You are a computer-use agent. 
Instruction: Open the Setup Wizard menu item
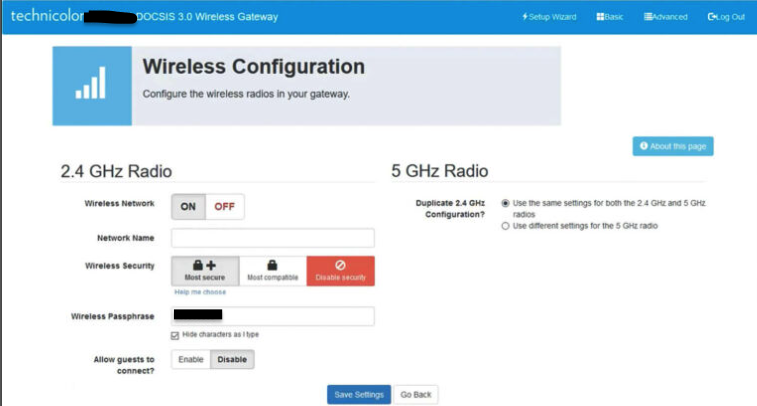[549, 17]
